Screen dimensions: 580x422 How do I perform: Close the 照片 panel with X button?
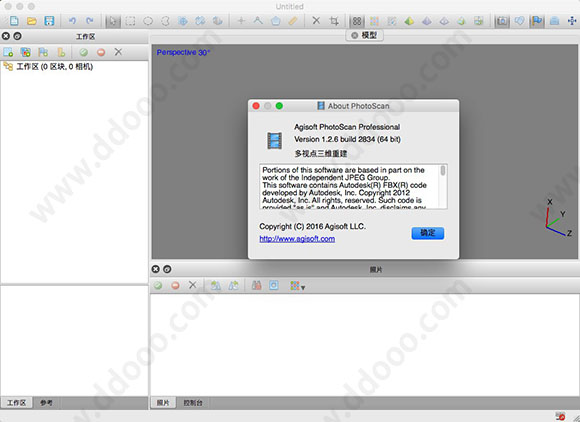pos(155,269)
